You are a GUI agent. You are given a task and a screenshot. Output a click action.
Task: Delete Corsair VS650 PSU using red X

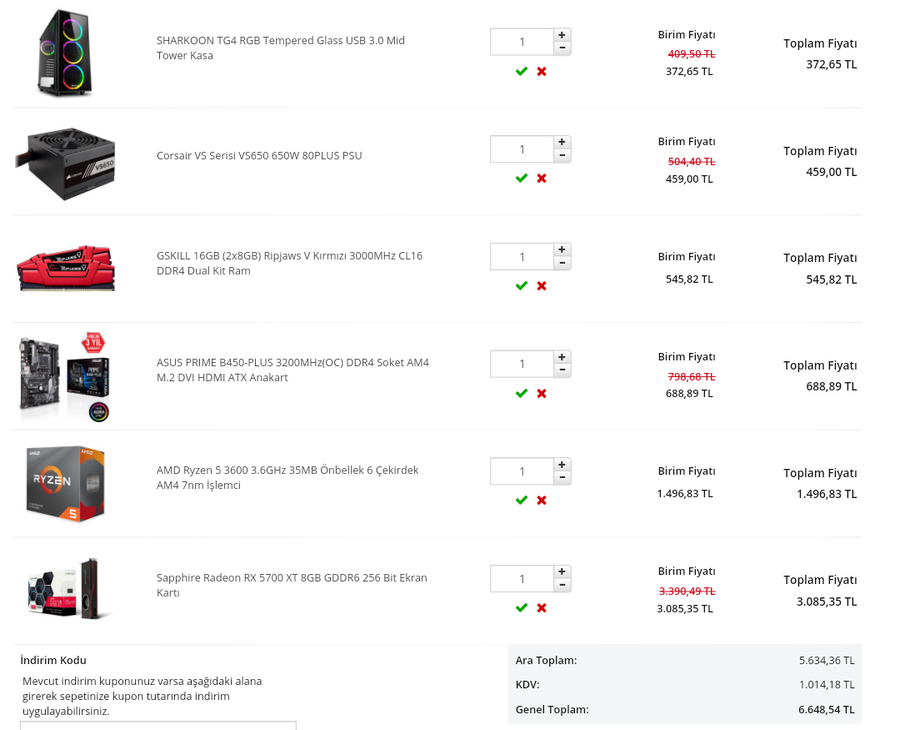[542, 178]
